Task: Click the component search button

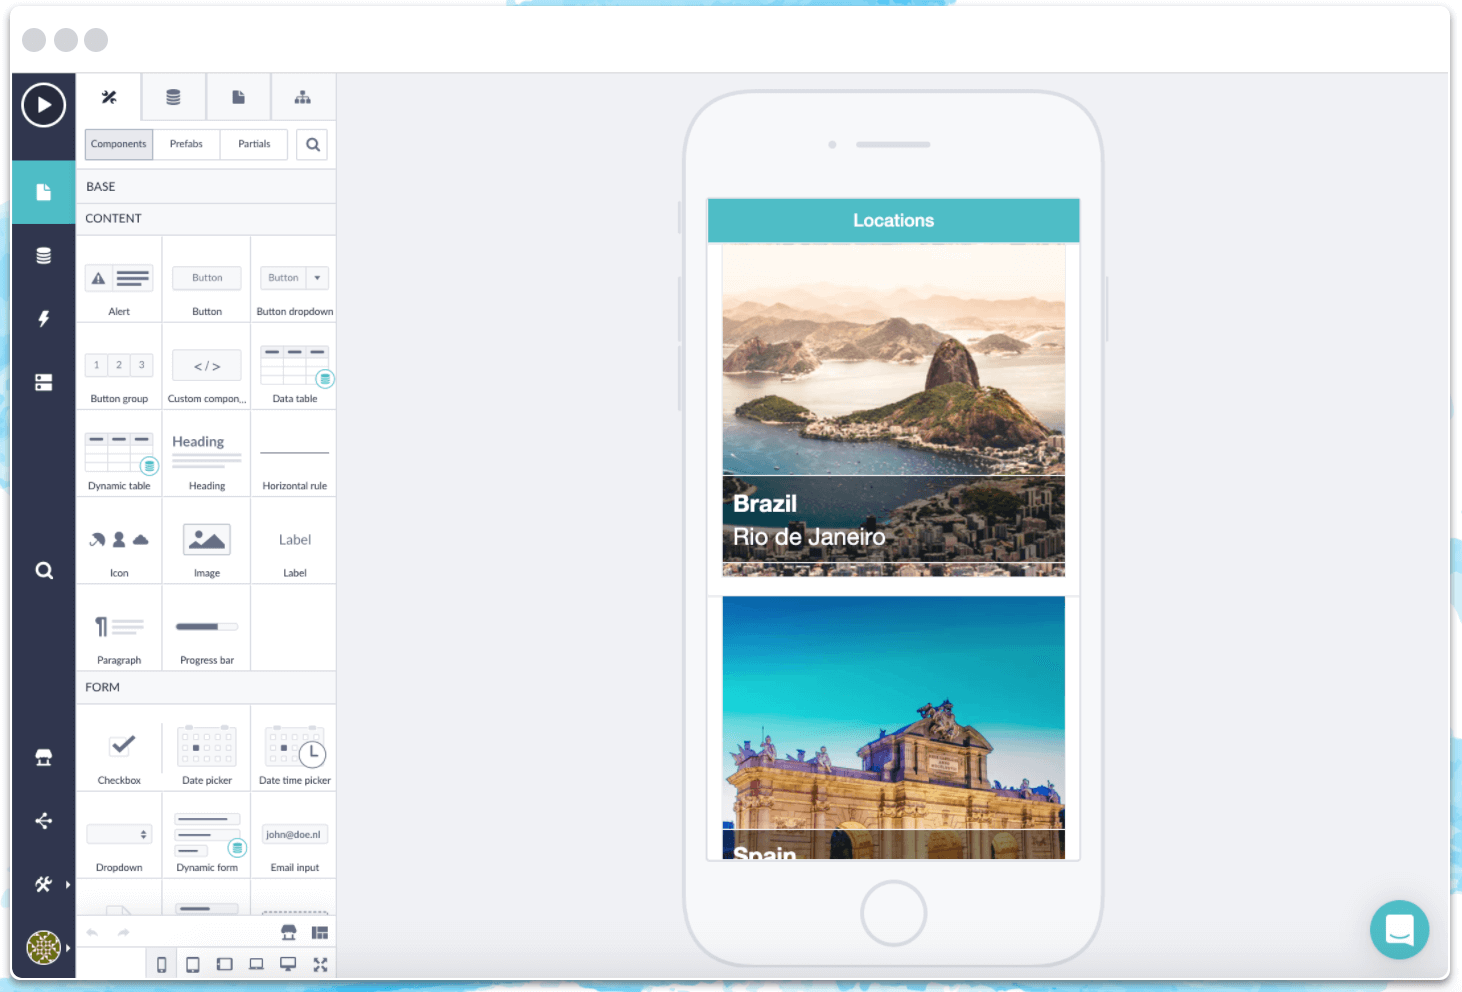Action: [313, 144]
